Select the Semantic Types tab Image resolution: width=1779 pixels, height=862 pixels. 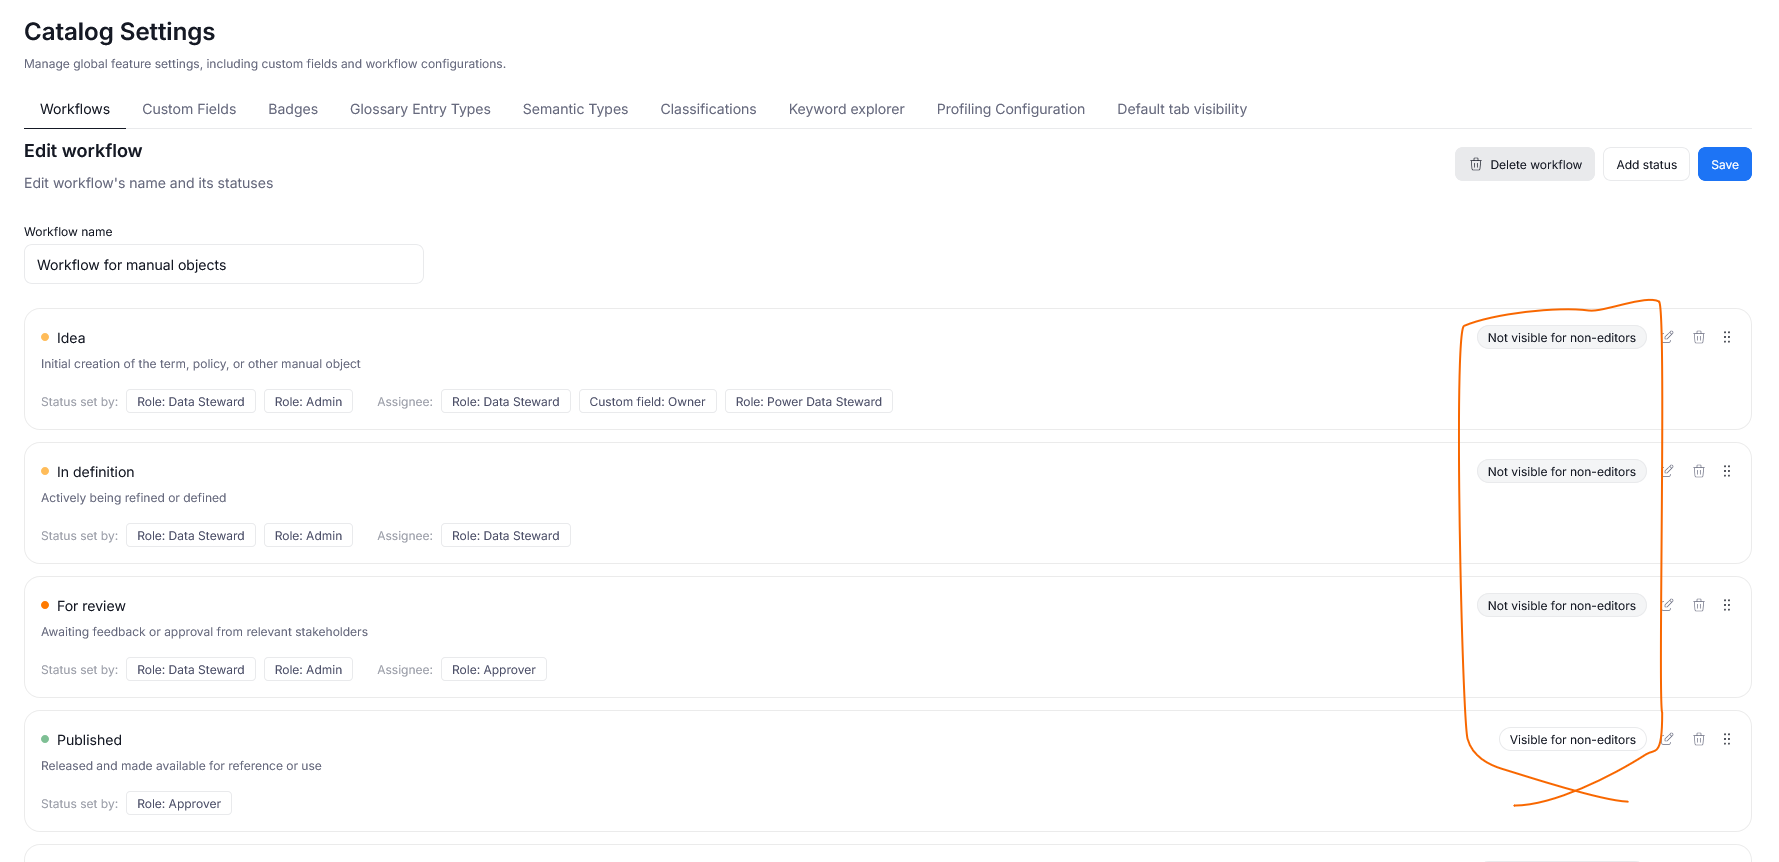coord(575,109)
